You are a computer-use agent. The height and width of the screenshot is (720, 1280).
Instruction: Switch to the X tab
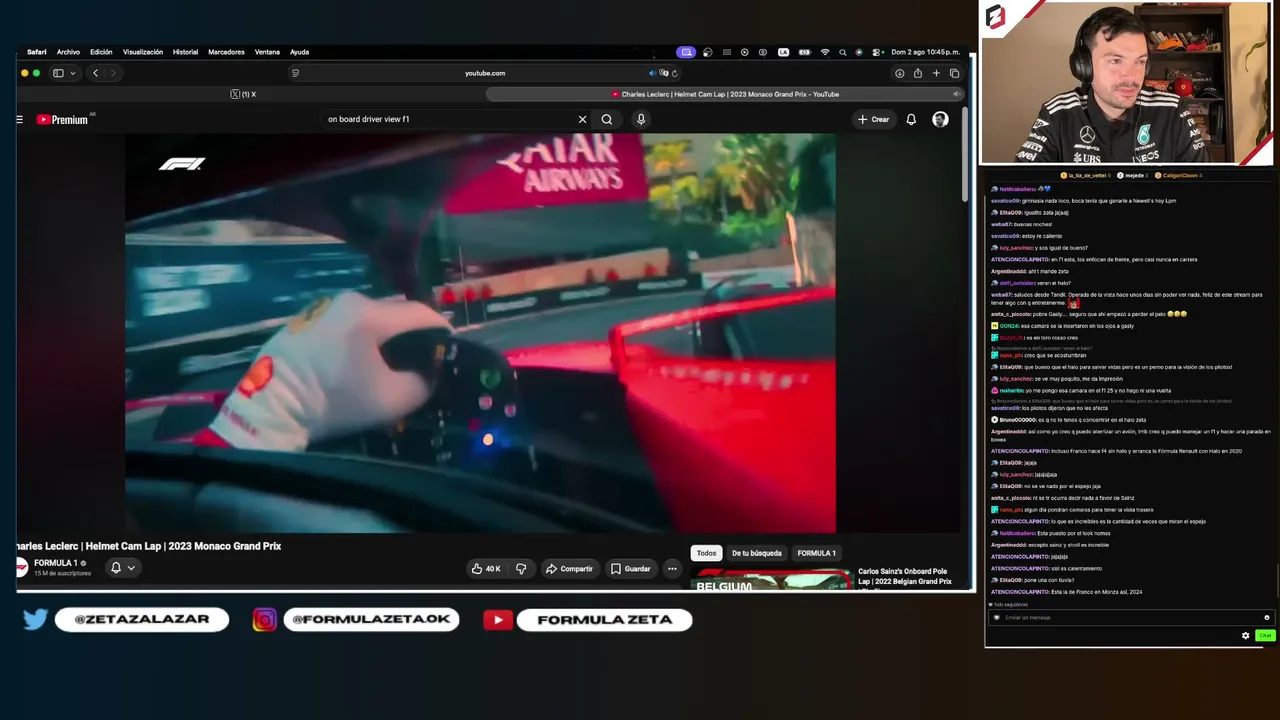click(243, 94)
